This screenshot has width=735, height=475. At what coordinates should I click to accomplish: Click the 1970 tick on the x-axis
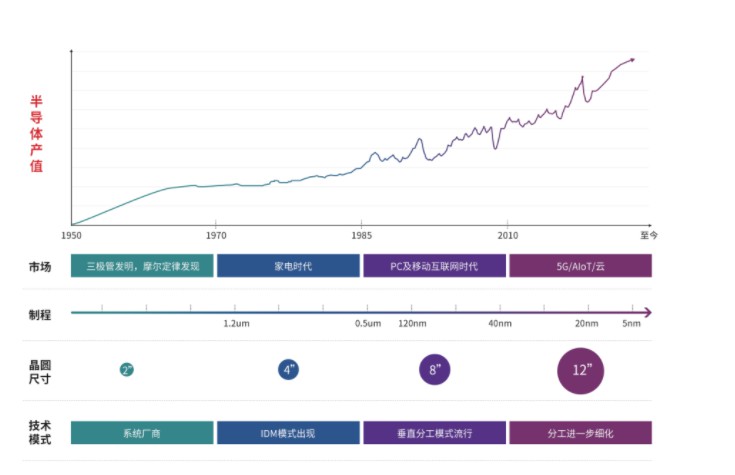pyautogui.click(x=216, y=222)
